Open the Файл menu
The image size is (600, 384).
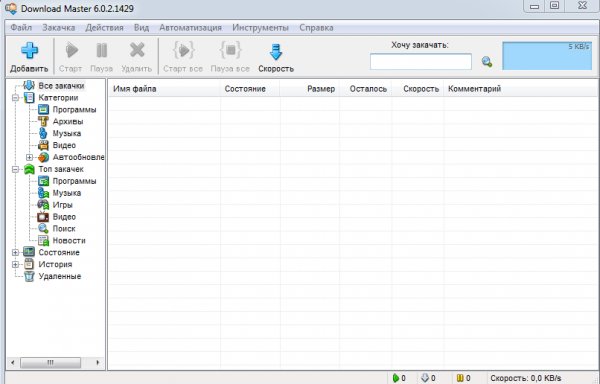[x=21, y=28]
